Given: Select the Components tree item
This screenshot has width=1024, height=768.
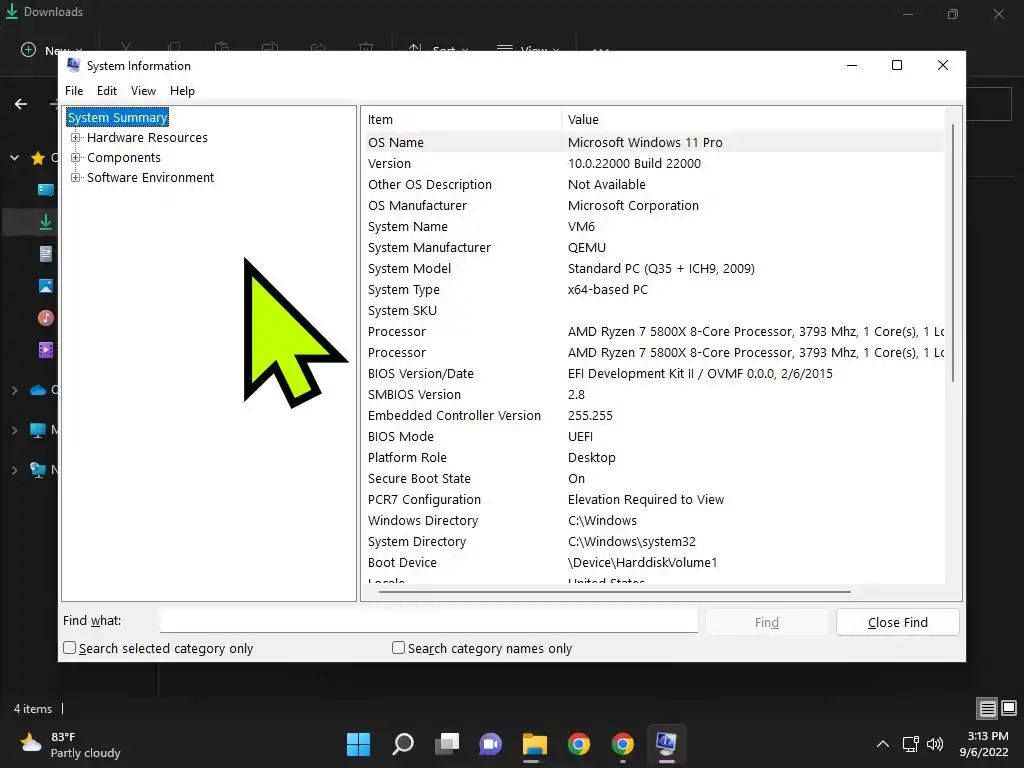Looking at the screenshot, I should click(x=123, y=158).
